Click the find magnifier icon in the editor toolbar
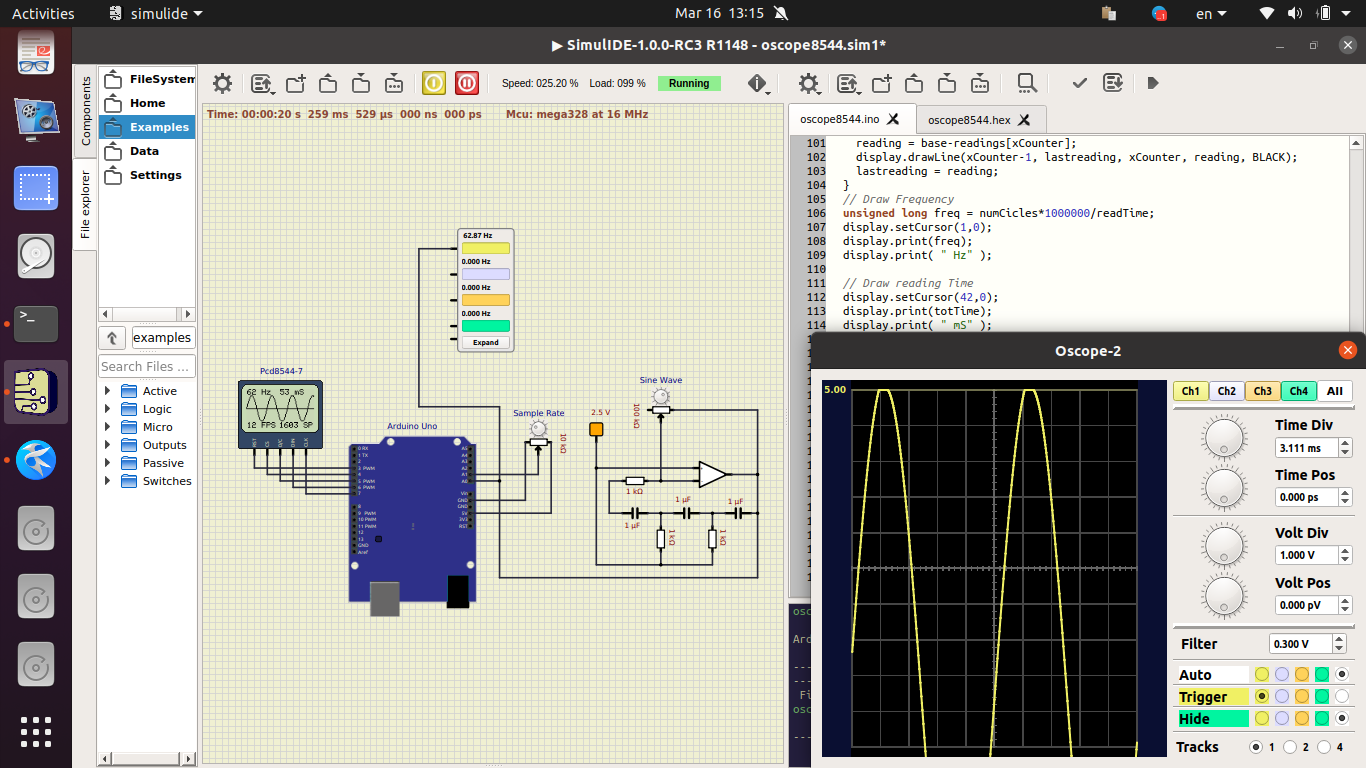The height and width of the screenshot is (768, 1366). click(x=1026, y=83)
